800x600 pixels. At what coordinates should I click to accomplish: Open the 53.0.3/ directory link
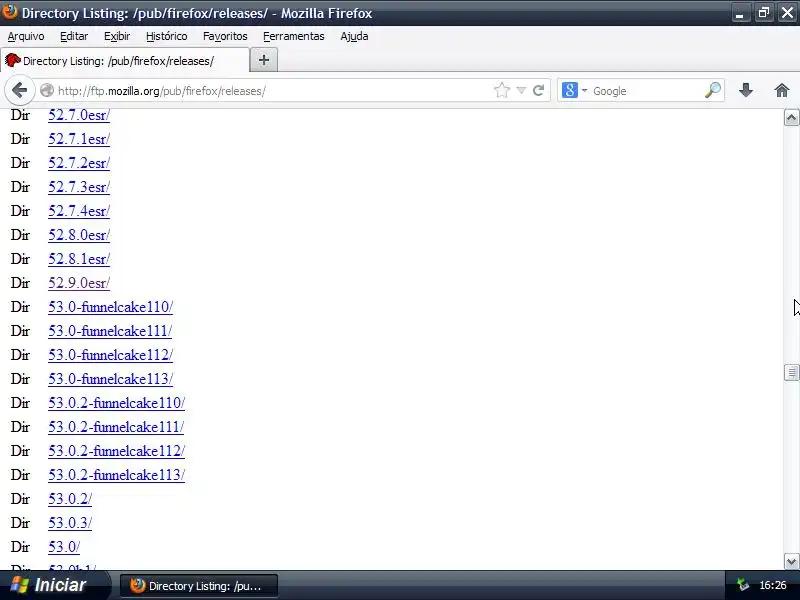click(x=70, y=523)
